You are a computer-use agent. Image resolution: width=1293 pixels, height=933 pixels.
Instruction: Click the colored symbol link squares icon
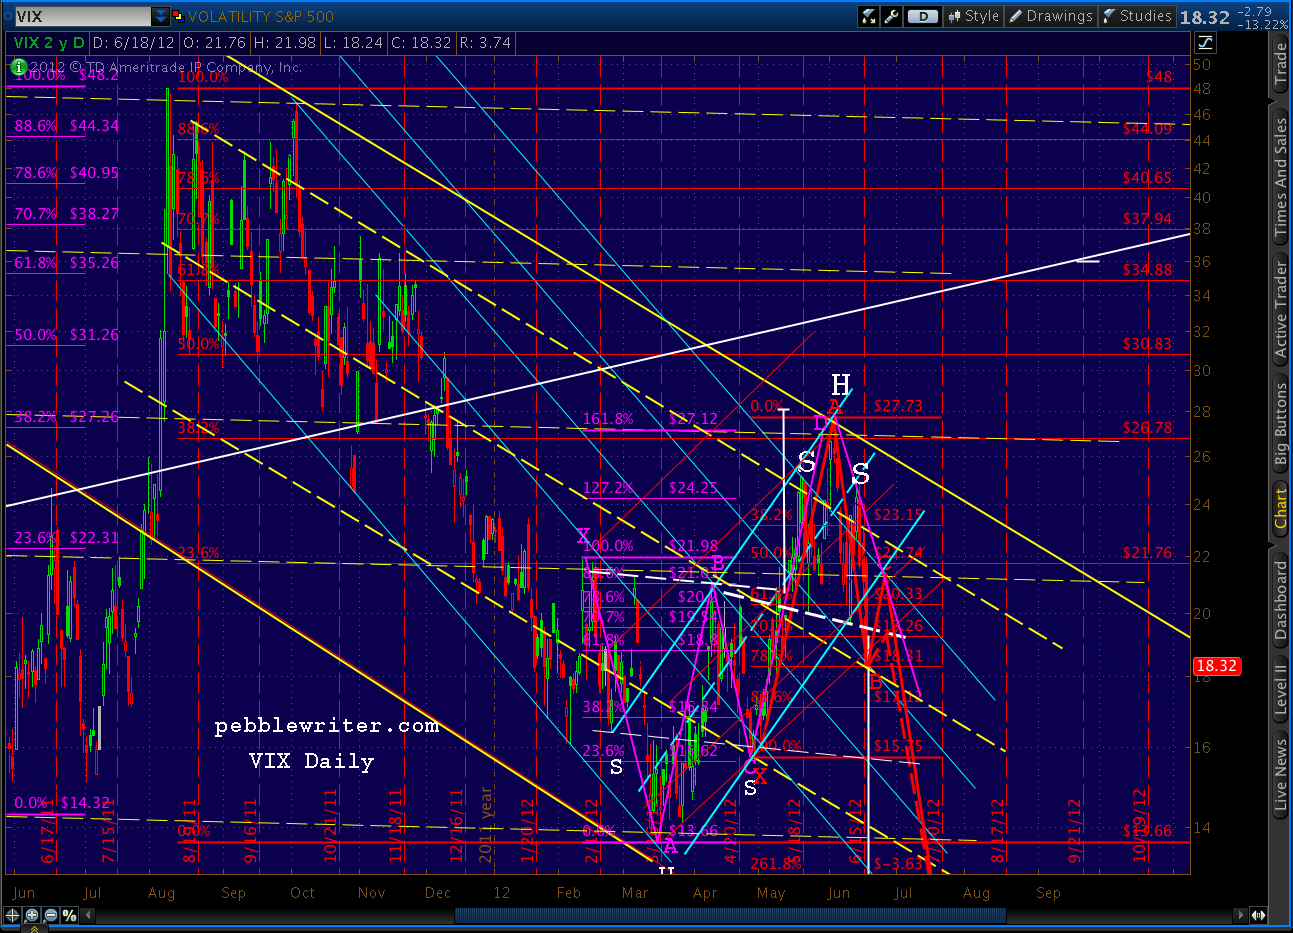coord(178,16)
